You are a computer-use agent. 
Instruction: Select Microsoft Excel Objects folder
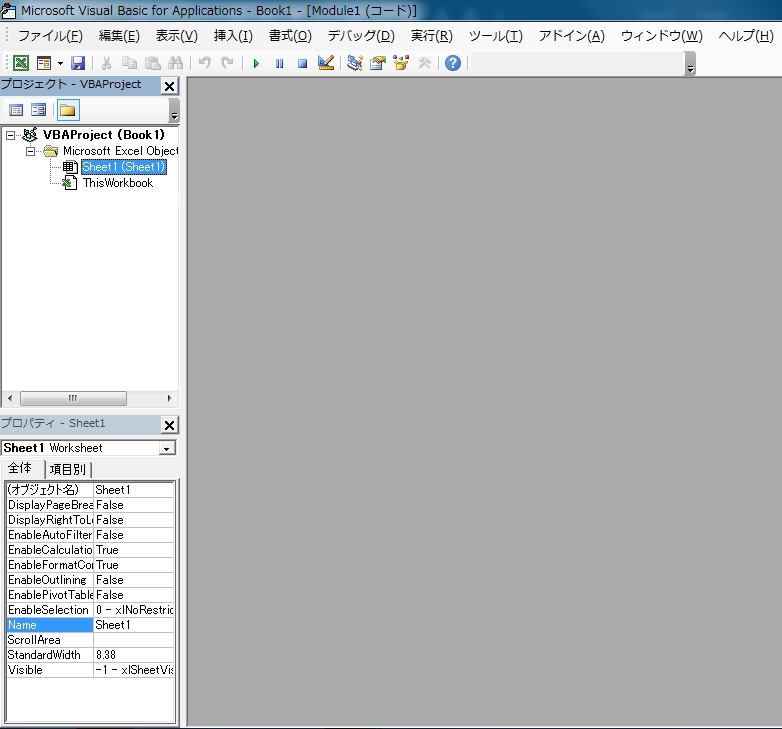pyautogui.click(x=120, y=151)
